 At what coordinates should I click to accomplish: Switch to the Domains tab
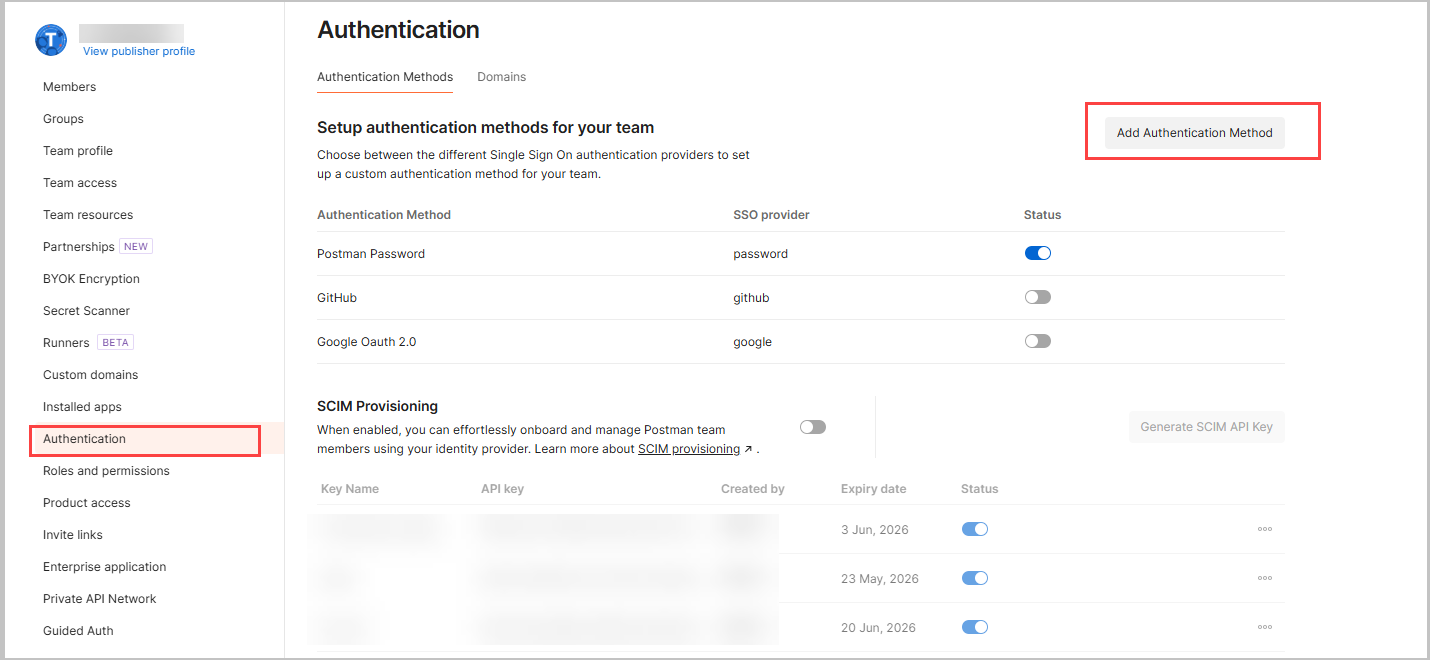(501, 77)
